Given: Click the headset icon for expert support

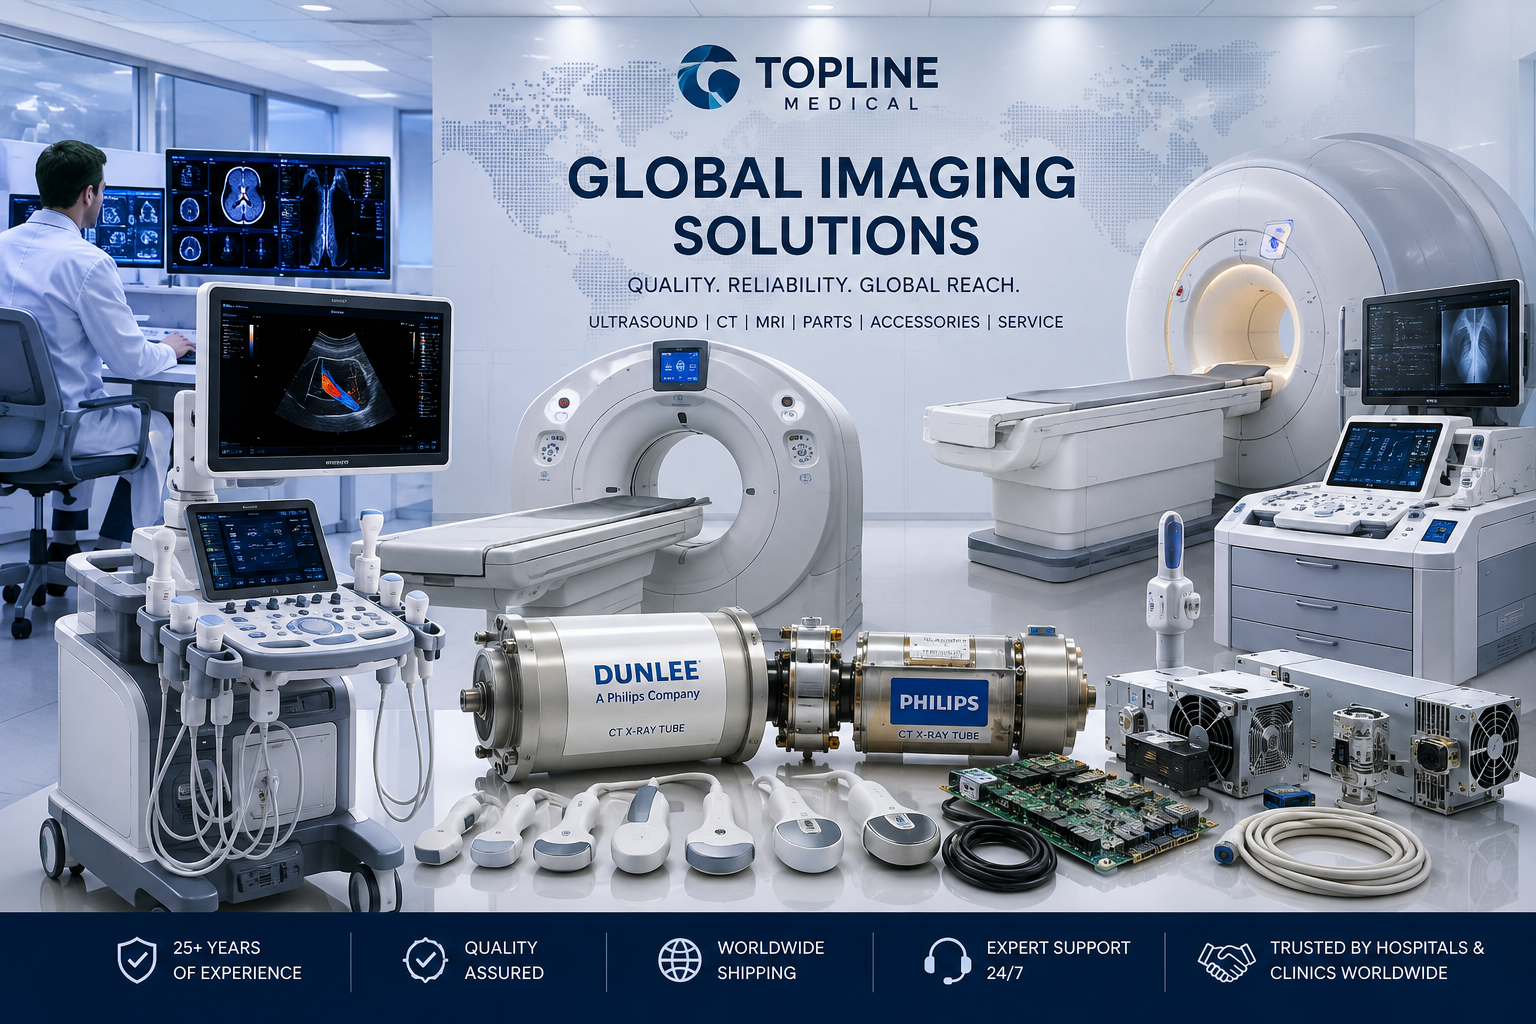Looking at the screenshot, I should tap(946, 961).
